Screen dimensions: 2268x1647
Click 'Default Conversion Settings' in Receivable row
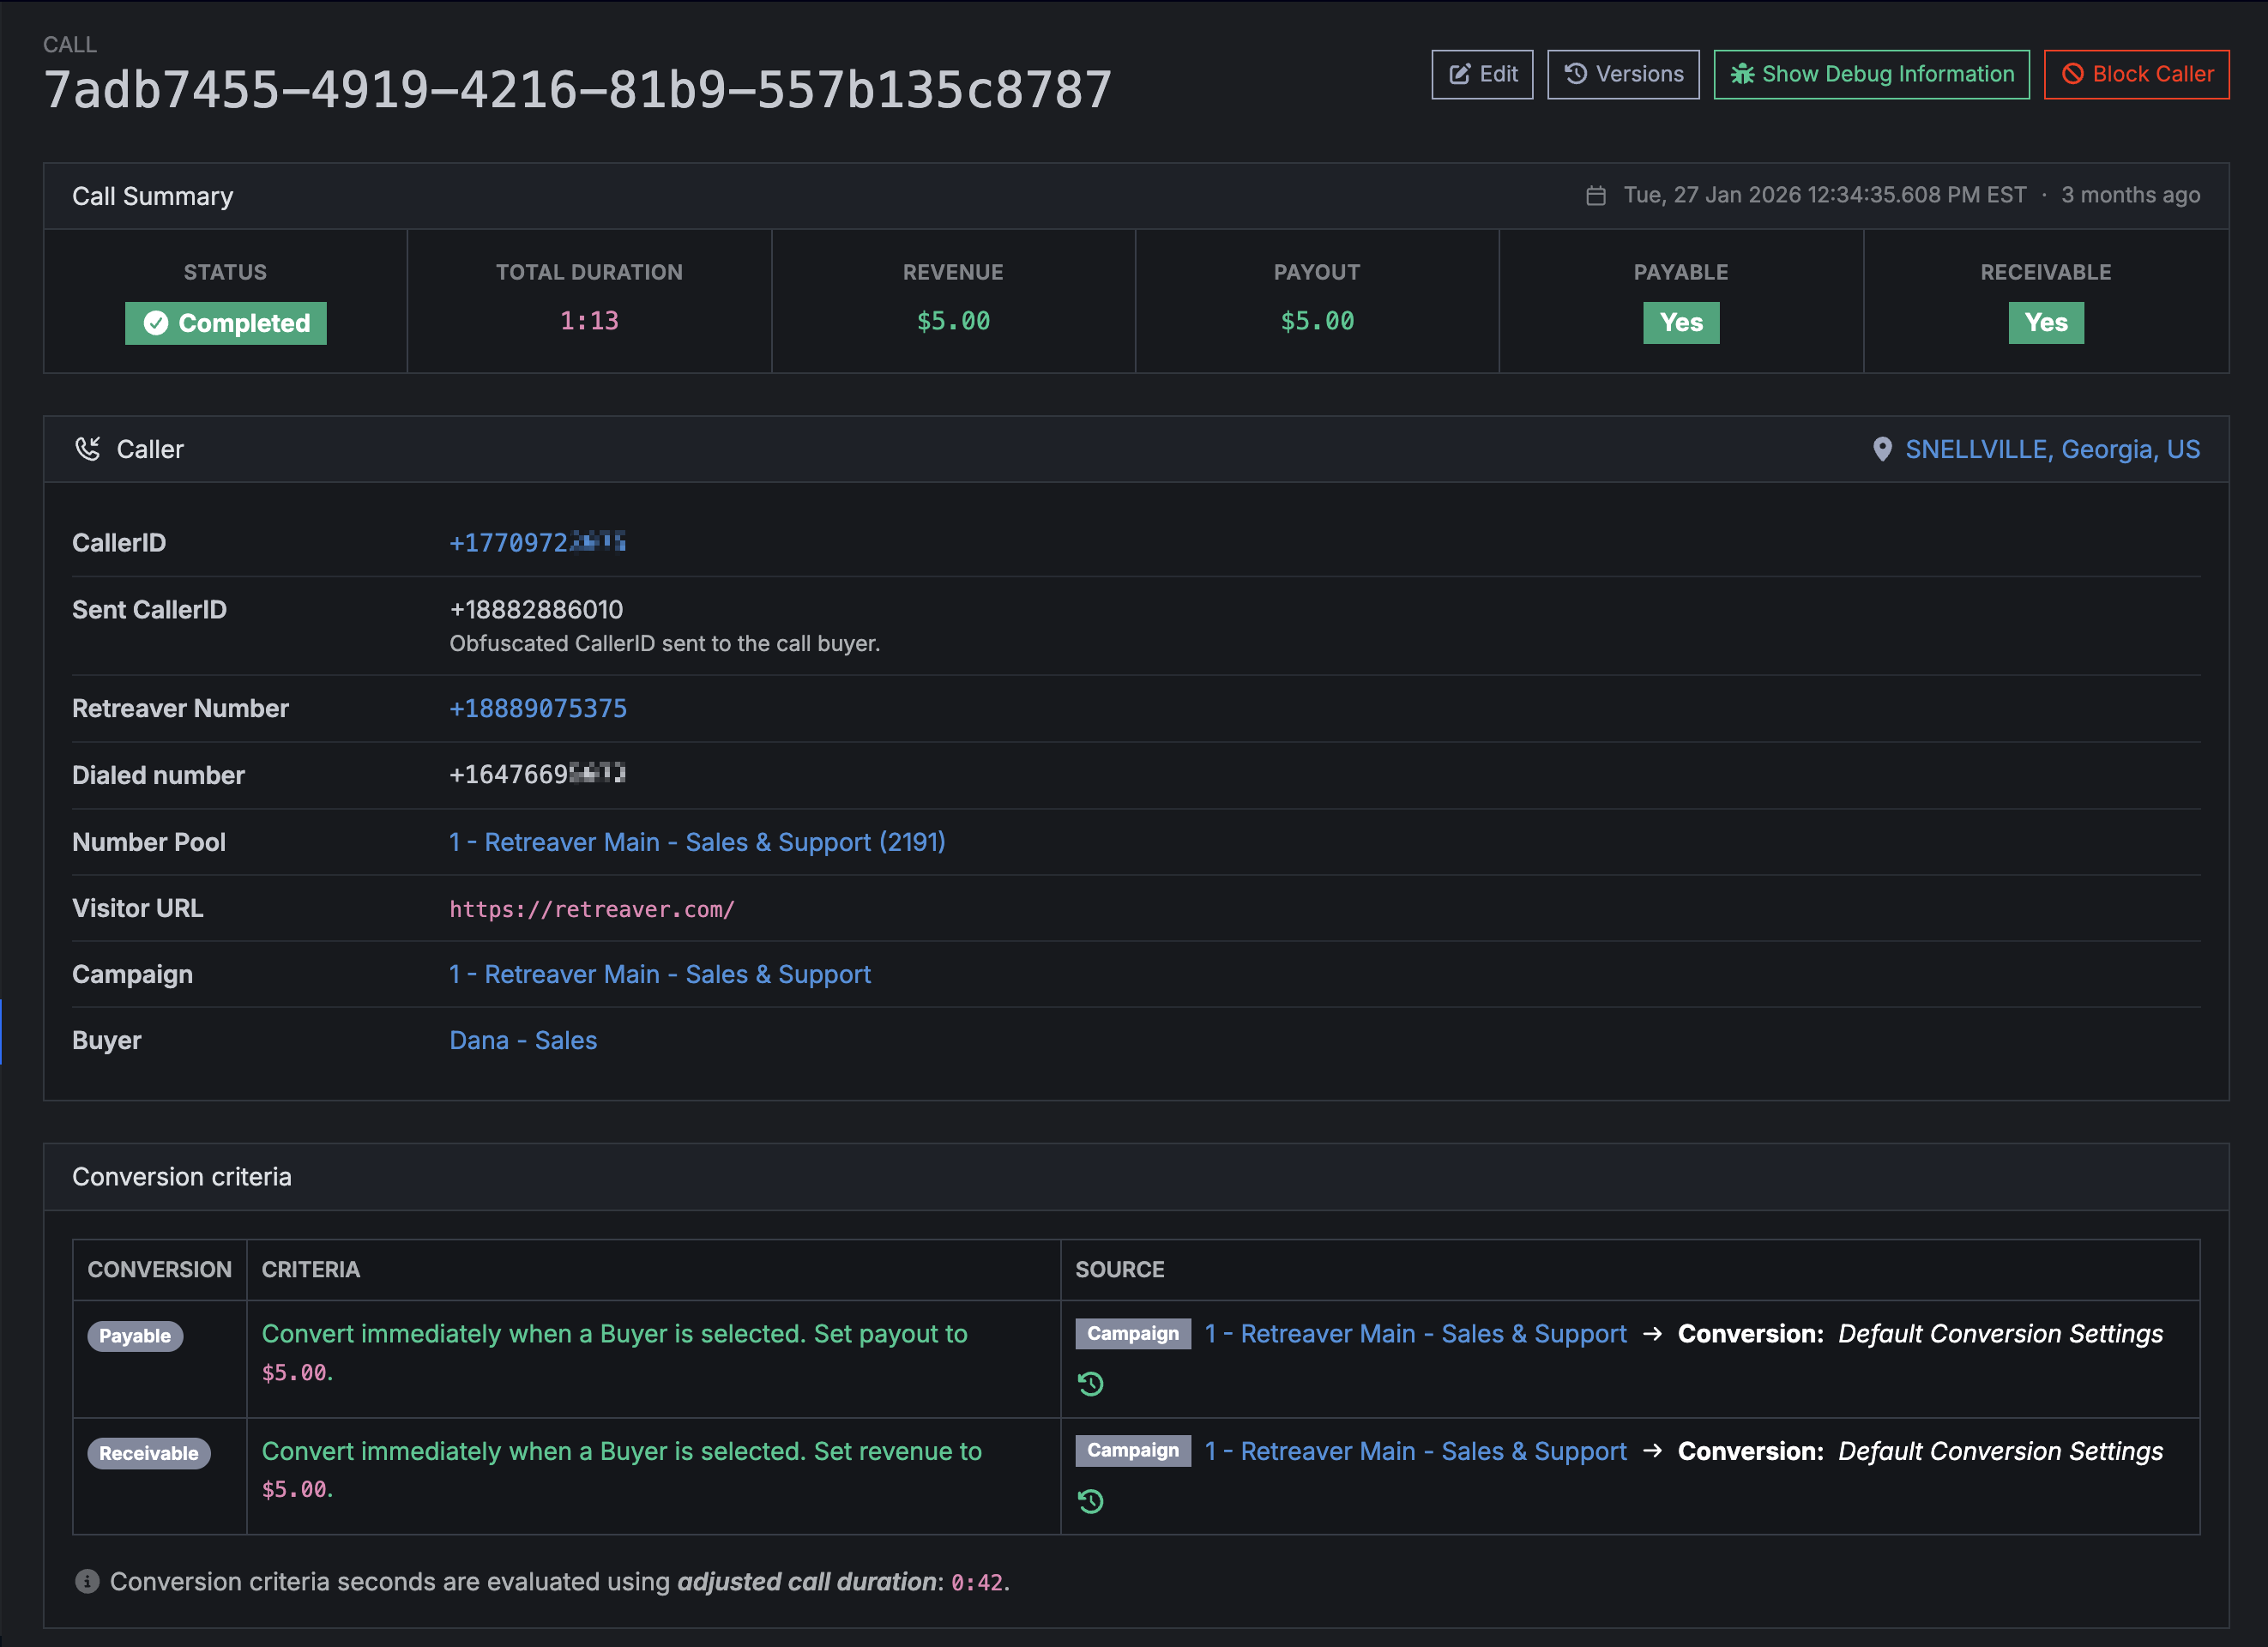(2000, 1451)
